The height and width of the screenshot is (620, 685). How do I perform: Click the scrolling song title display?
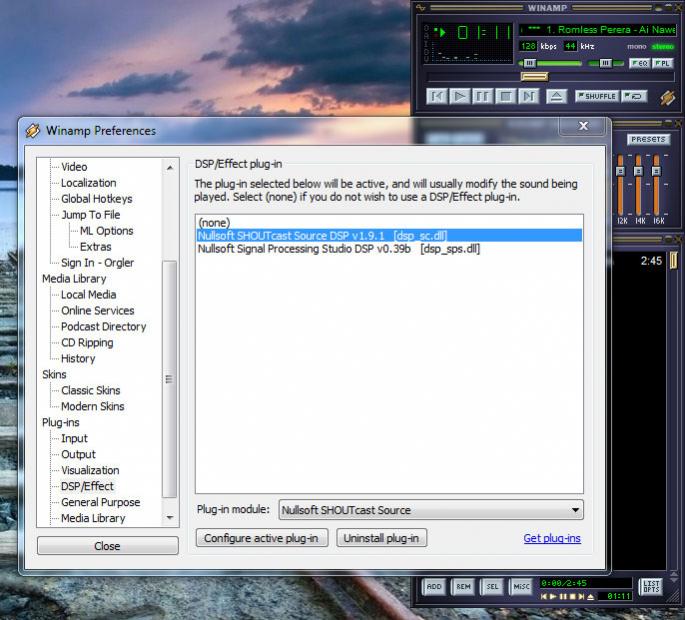pyautogui.click(x=598, y=30)
